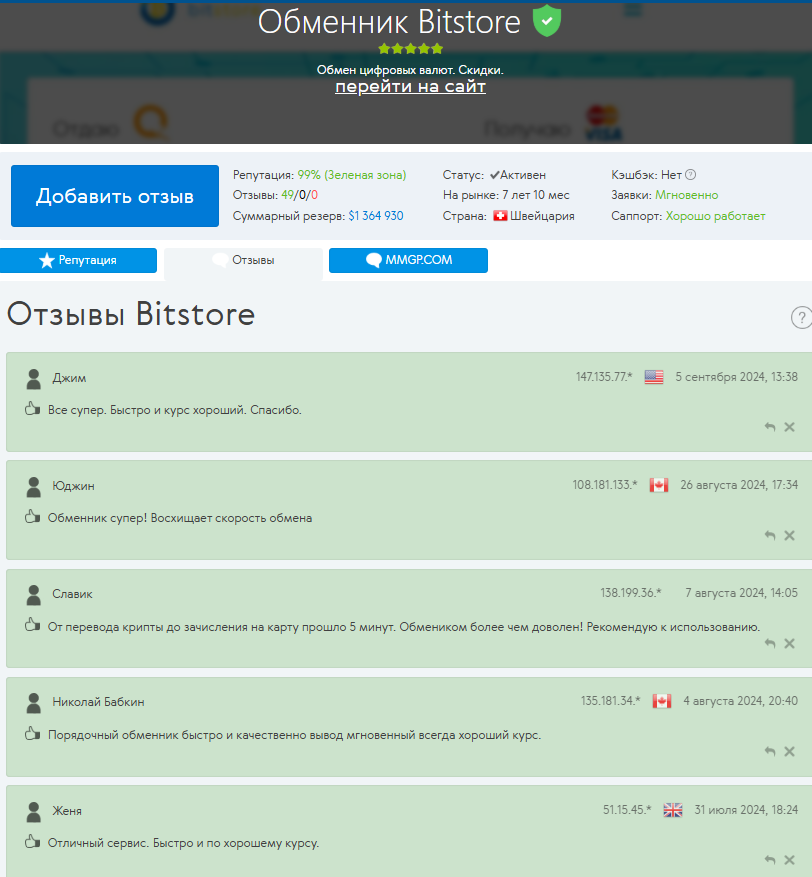Click the positive reviews count 49
This screenshot has width=812, height=877.
pyautogui.click(x=287, y=195)
